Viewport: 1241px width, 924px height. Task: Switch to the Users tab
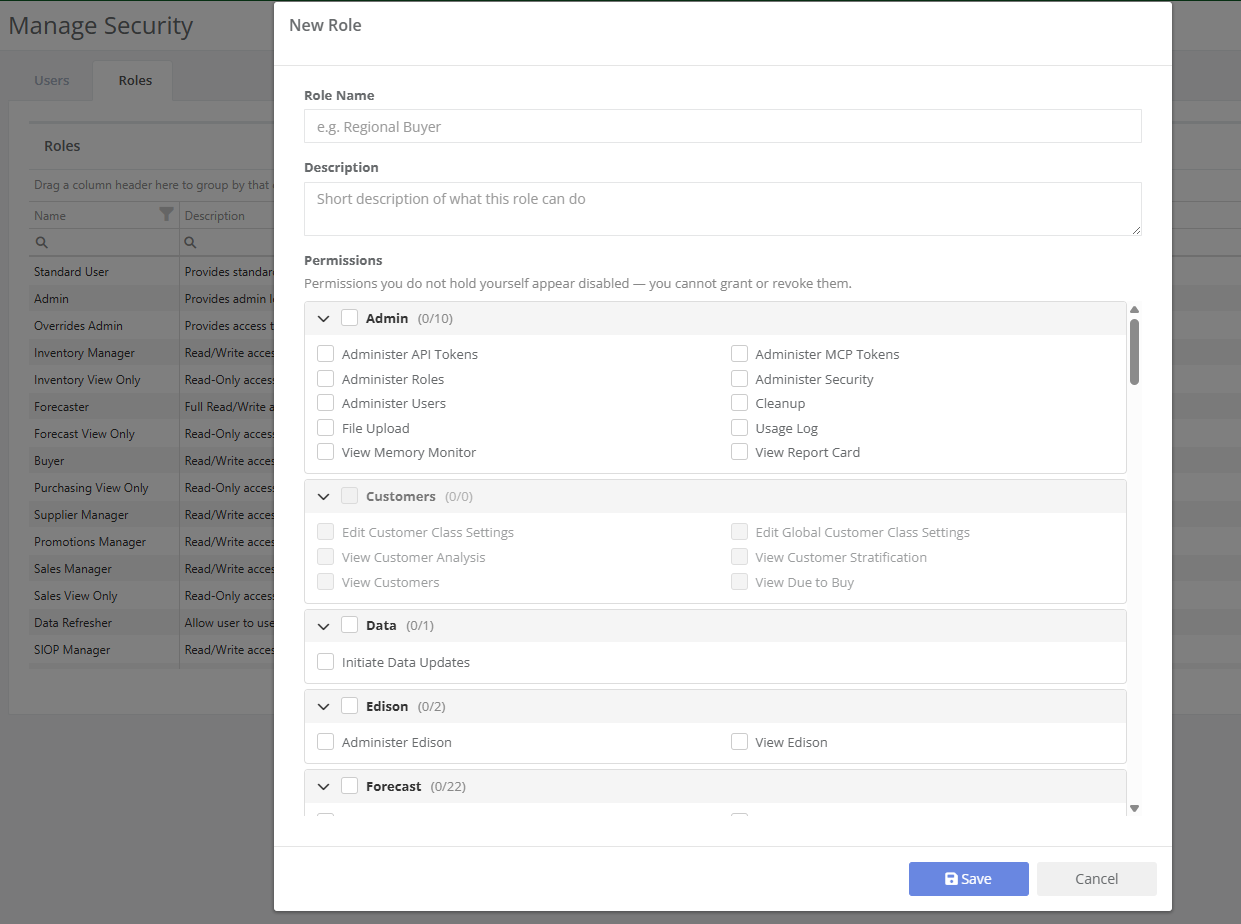tap(52, 80)
